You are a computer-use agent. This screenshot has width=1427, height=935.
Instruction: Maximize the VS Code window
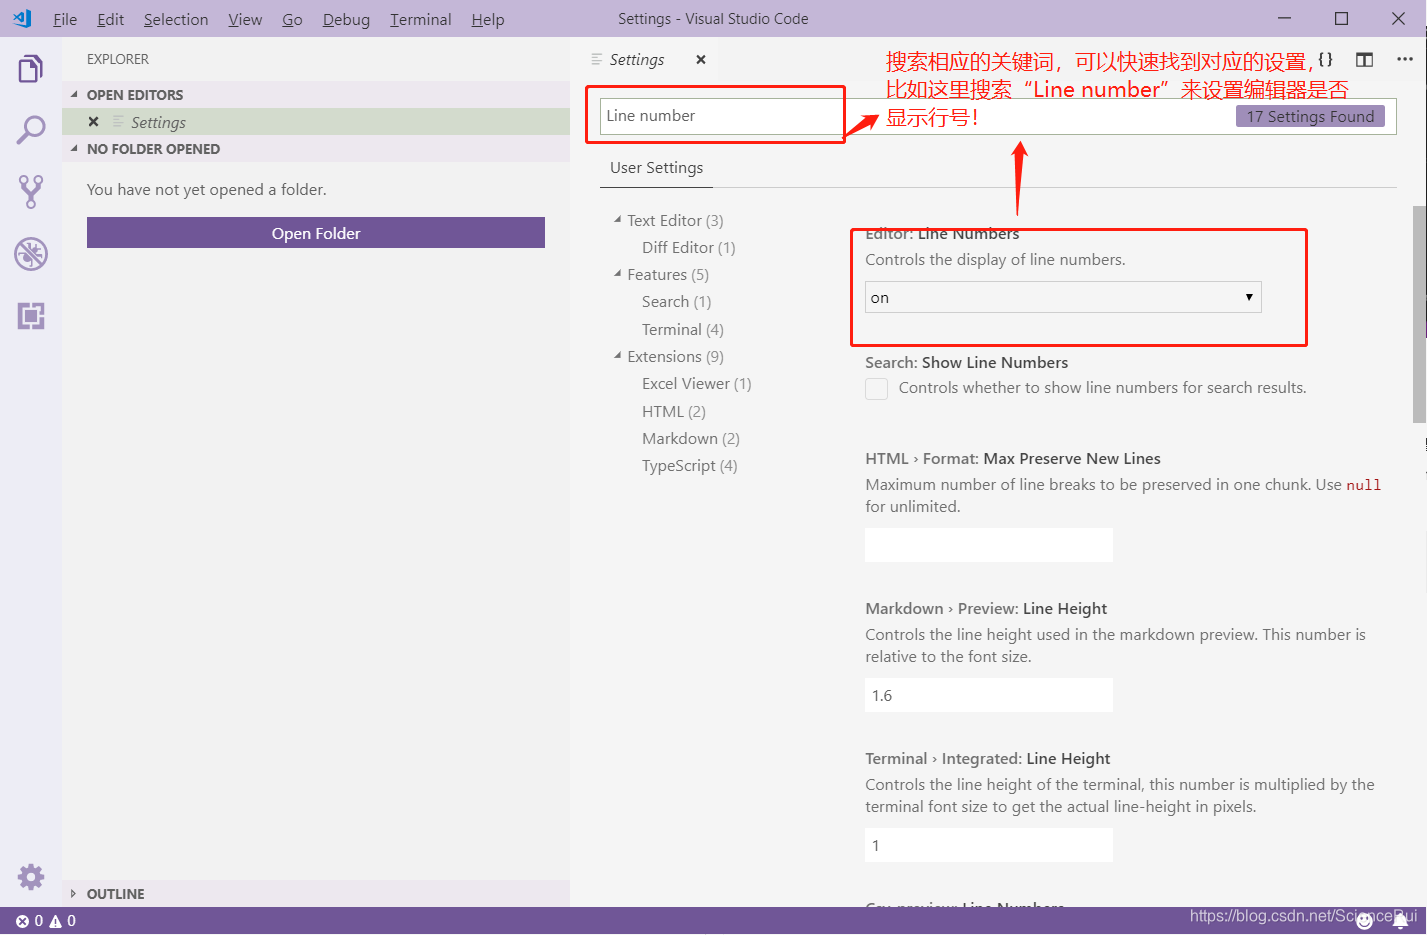coord(1341,18)
